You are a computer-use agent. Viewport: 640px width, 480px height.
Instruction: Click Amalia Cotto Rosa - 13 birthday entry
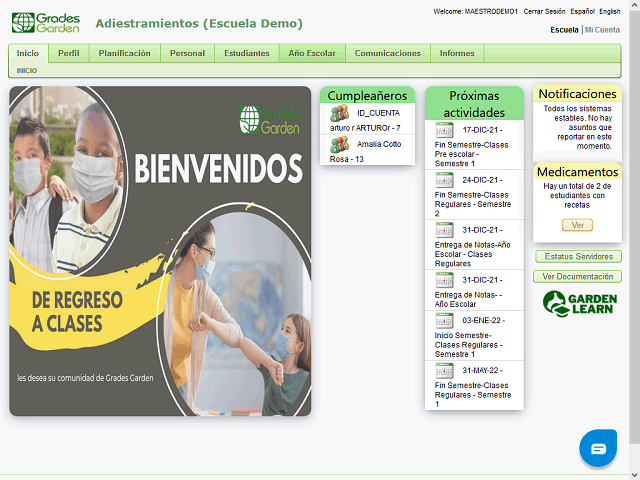point(367,151)
